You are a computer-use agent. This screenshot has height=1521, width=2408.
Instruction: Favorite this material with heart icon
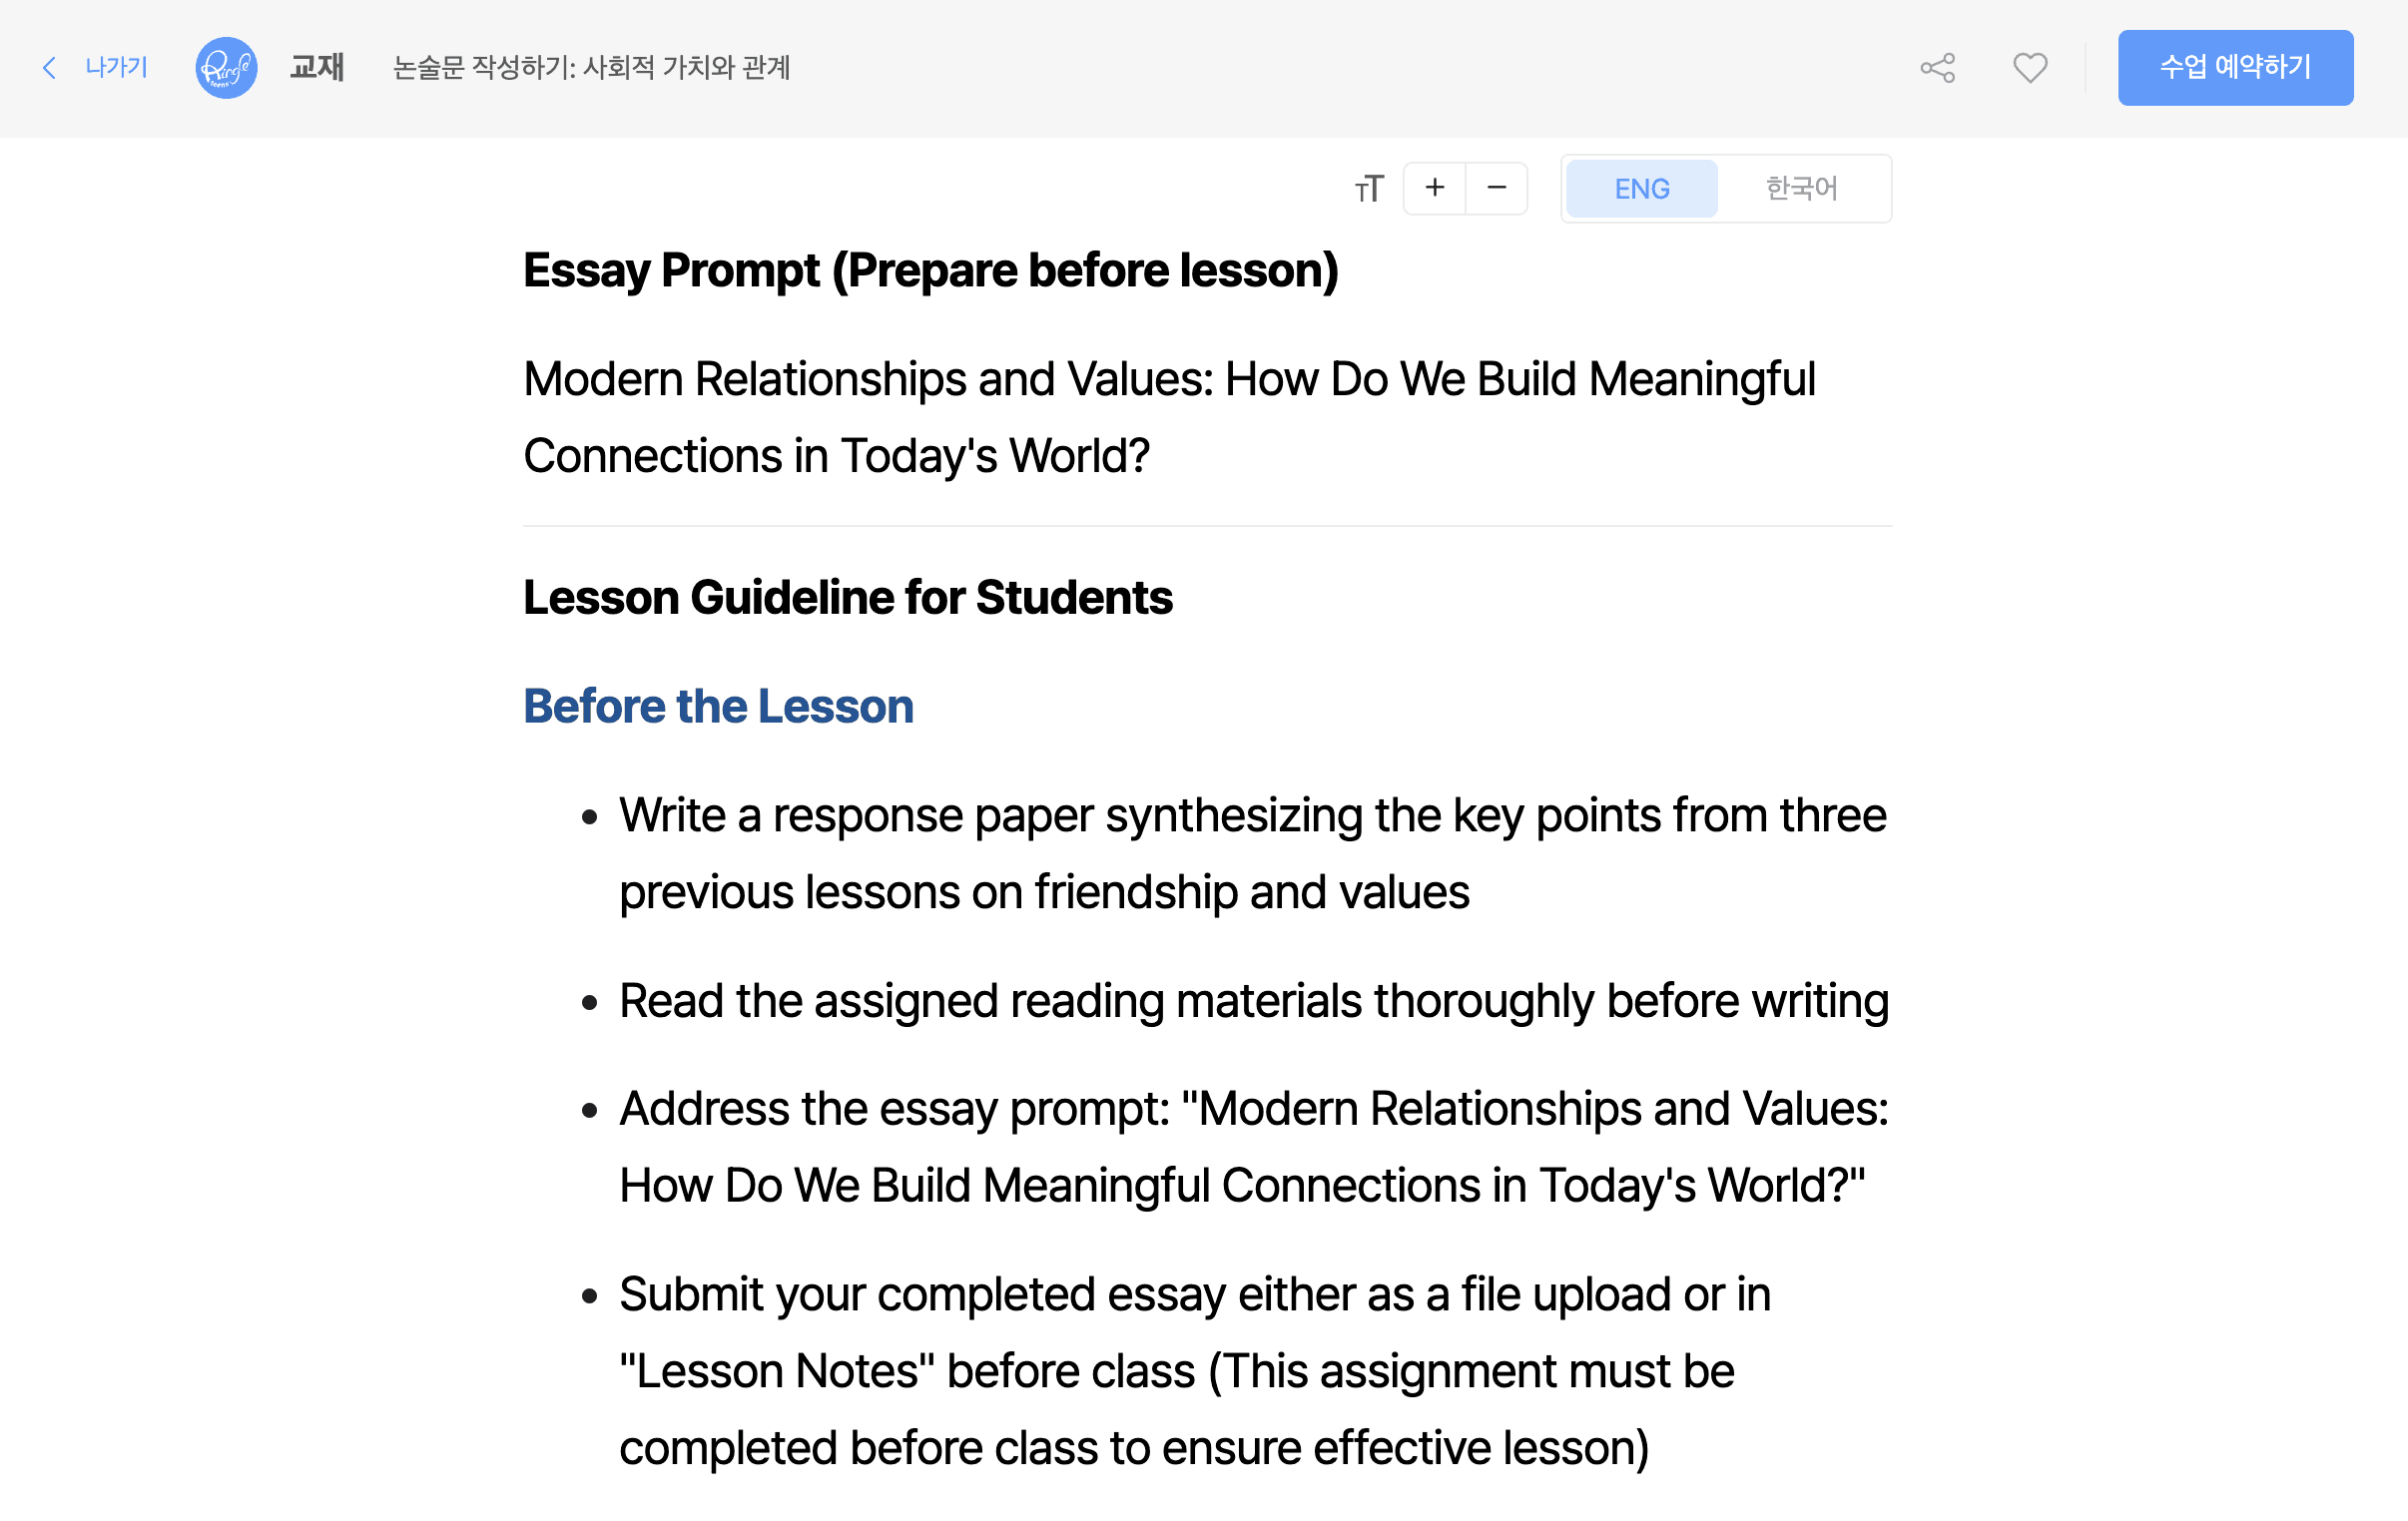[2029, 68]
